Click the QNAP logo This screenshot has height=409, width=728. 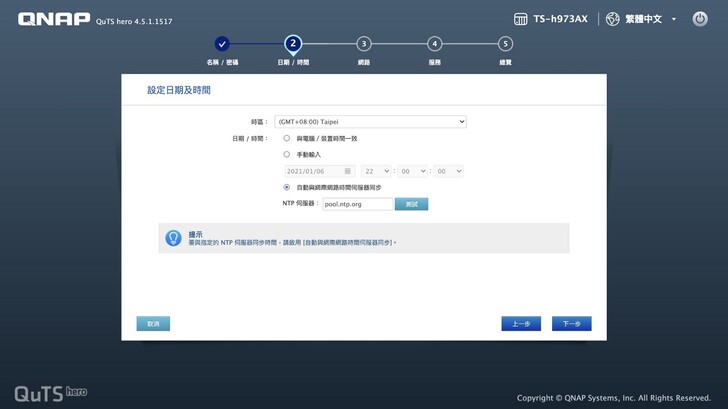click(x=54, y=19)
